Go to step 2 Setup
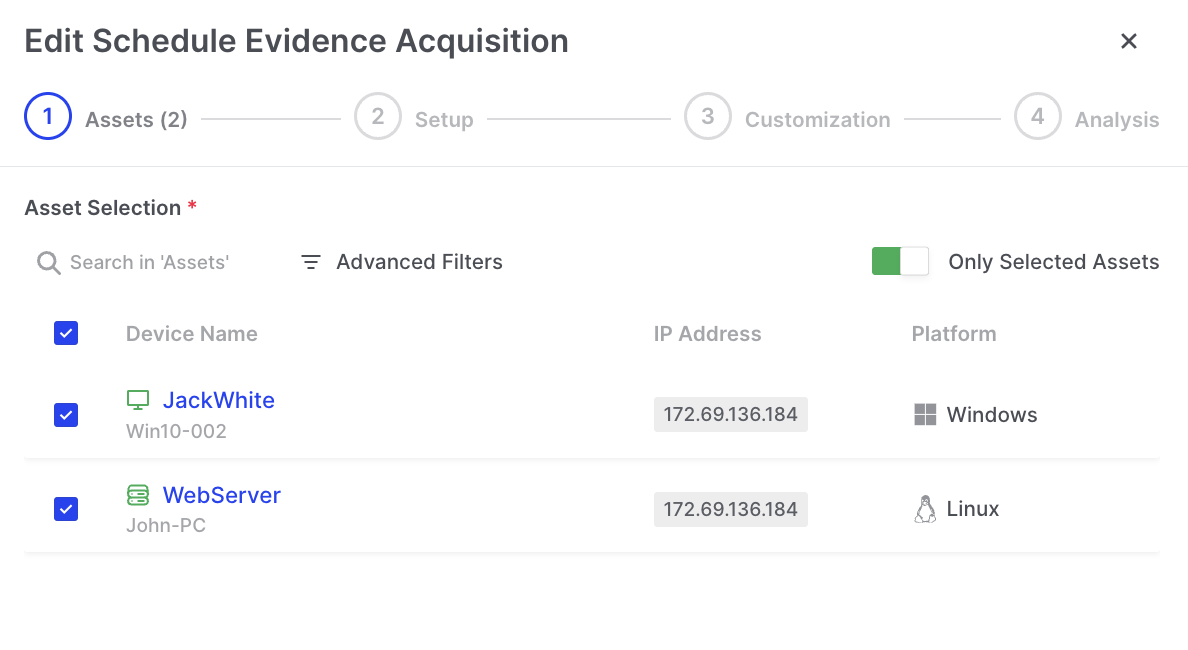This screenshot has width=1188, height=650. (378, 117)
